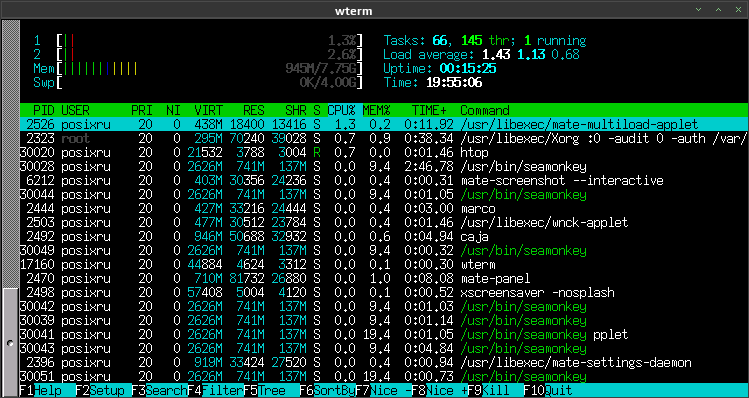Sort by the NI column header
The image size is (749, 398).
pyautogui.click(x=173, y=110)
